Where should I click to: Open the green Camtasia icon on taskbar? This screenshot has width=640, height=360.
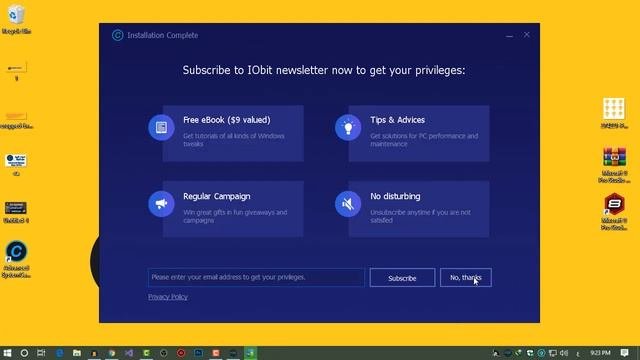point(147,353)
